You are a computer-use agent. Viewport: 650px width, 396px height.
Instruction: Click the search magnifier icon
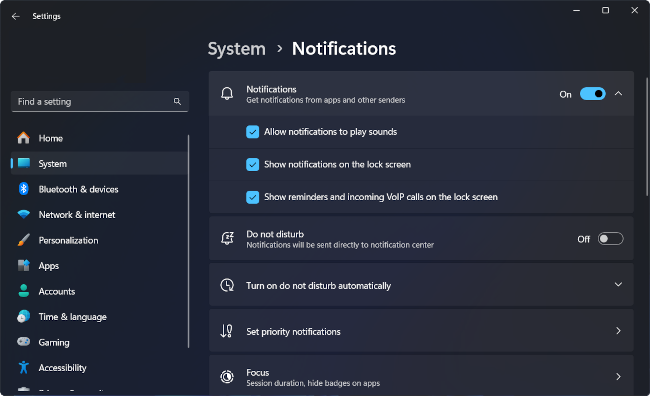[177, 102]
